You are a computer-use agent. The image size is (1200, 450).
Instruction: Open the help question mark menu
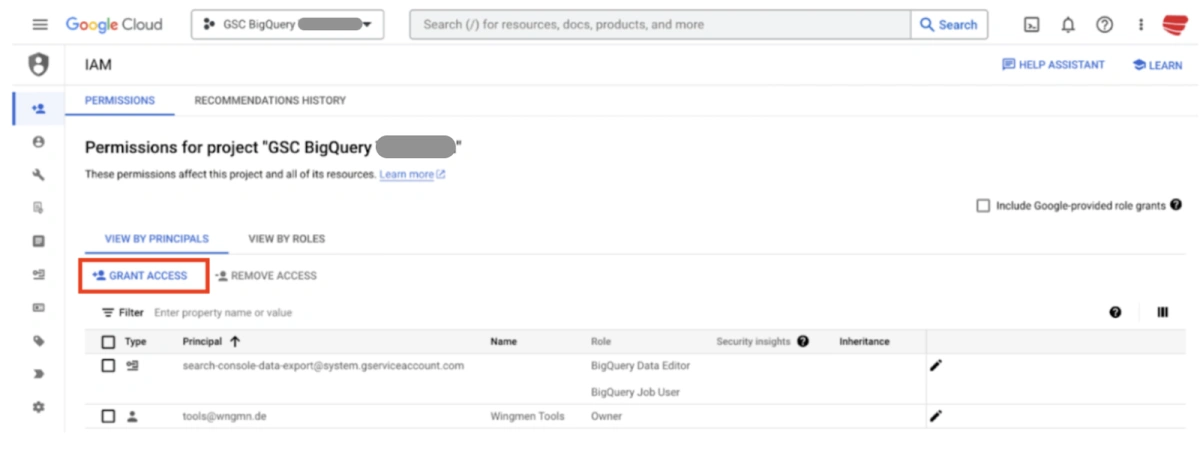[1104, 25]
